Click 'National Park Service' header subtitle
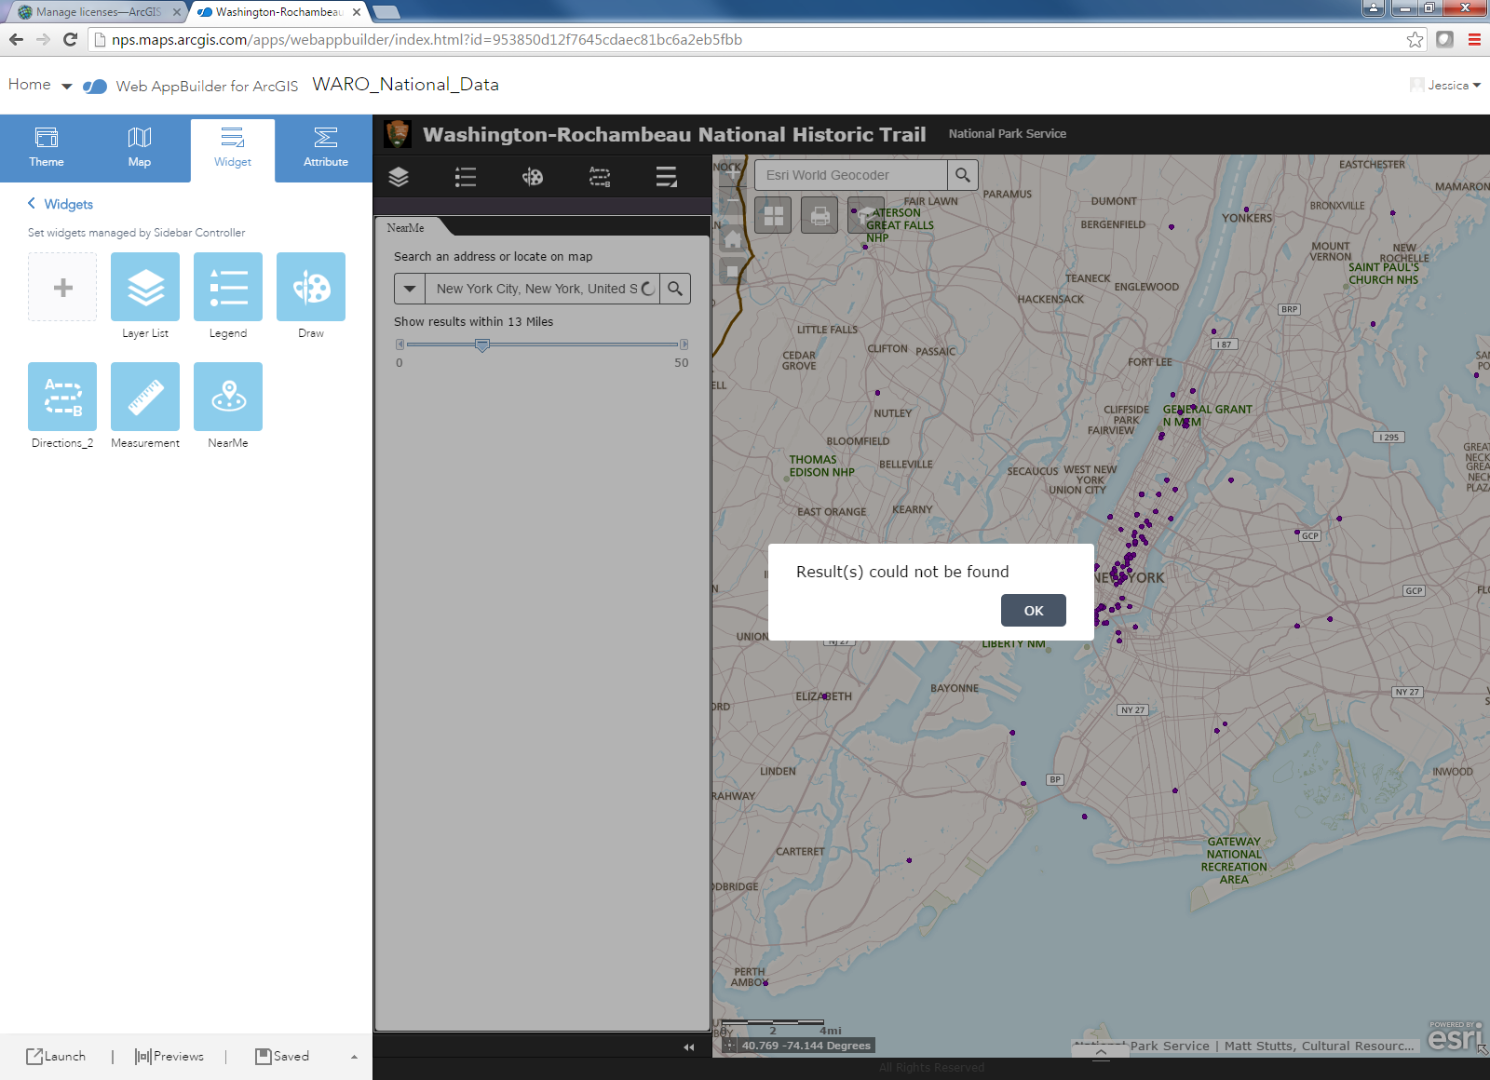The image size is (1490, 1080). pyautogui.click(x=1007, y=134)
